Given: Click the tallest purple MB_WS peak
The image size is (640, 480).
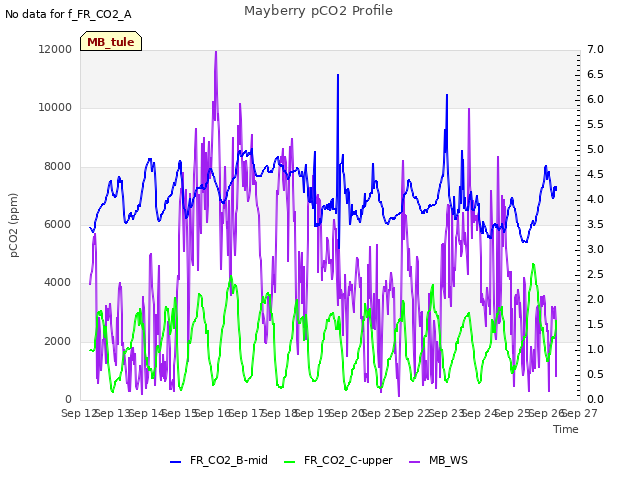Looking at the screenshot, I should point(216,53).
